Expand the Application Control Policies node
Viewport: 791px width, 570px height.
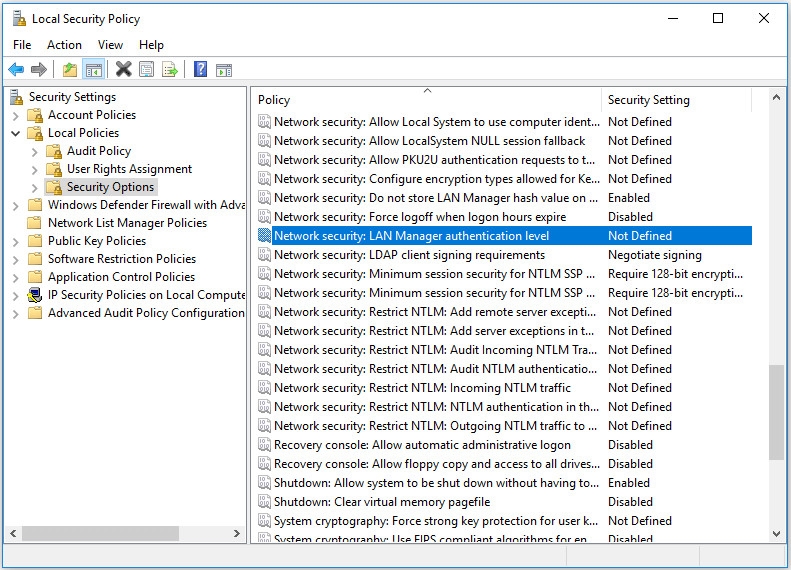click(16, 278)
